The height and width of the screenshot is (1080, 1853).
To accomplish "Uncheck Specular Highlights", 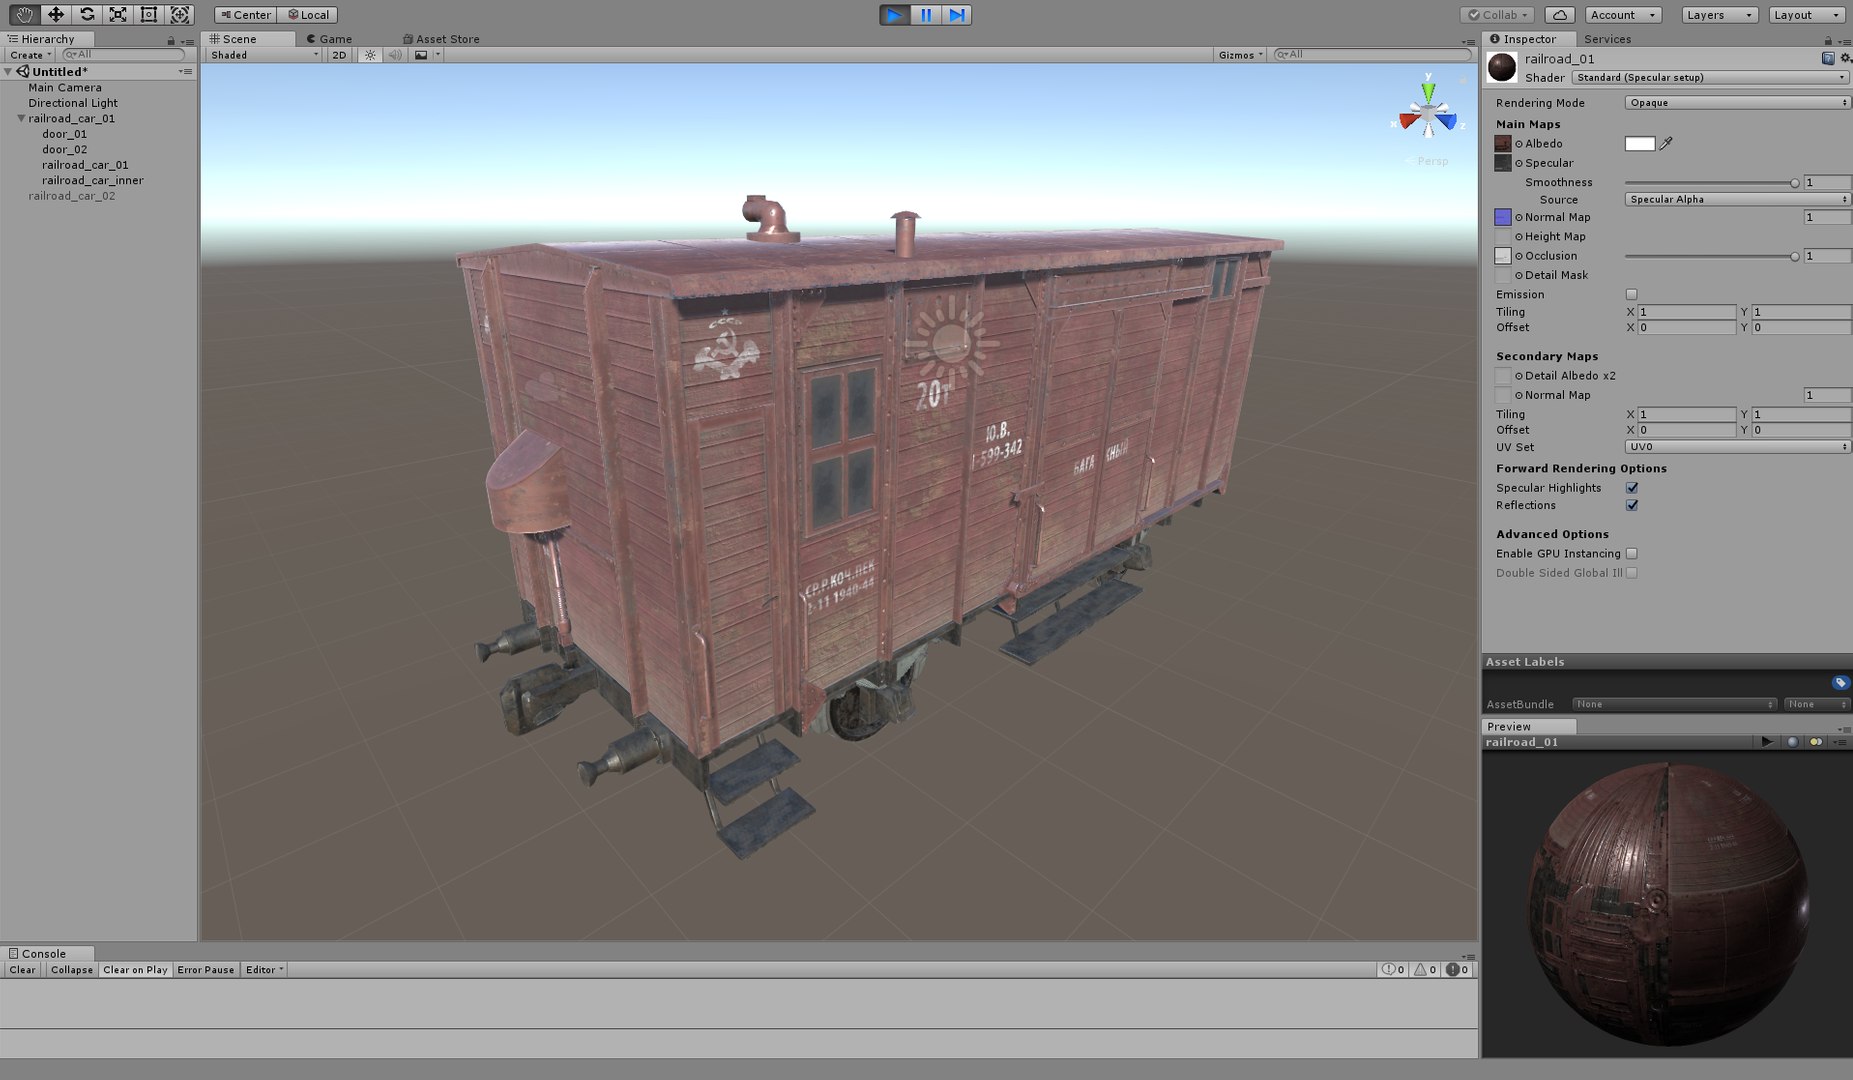I will (1632, 488).
